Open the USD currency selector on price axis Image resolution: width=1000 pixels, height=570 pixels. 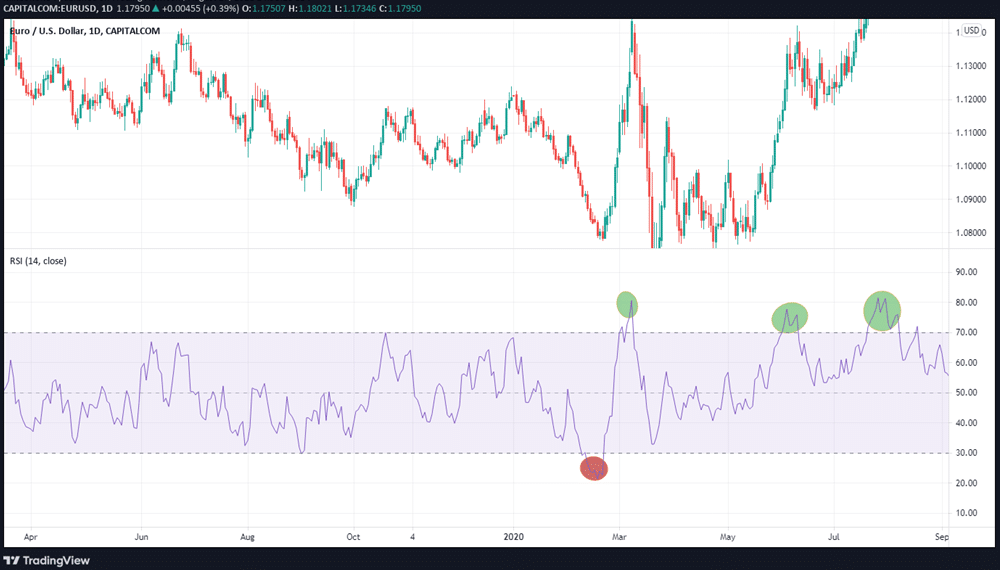tap(972, 31)
